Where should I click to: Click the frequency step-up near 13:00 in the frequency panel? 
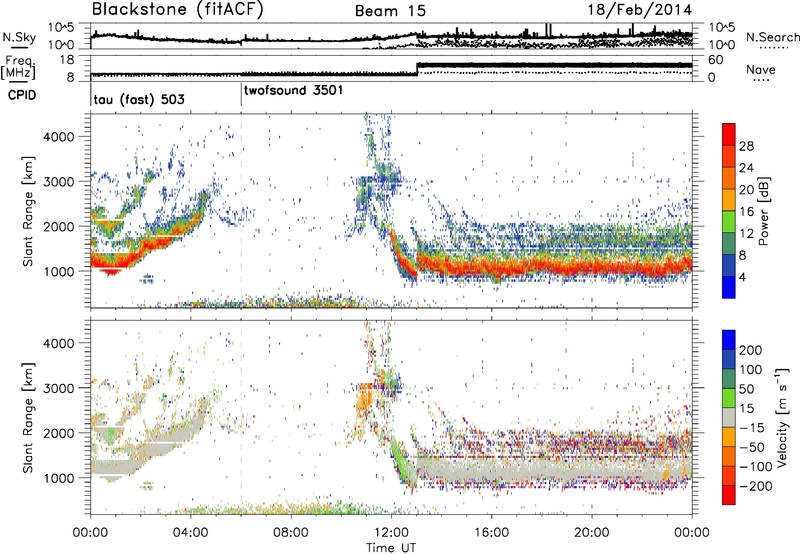coord(417,68)
